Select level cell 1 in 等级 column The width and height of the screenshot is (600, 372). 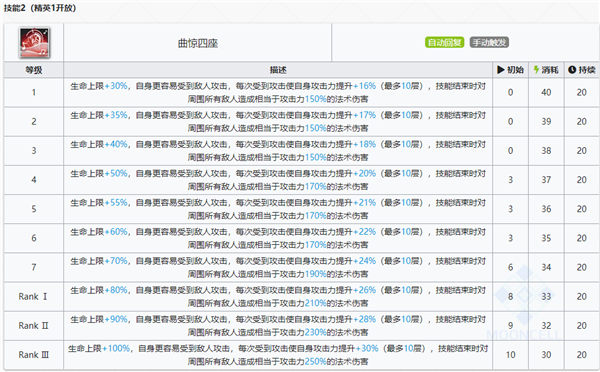click(34, 92)
